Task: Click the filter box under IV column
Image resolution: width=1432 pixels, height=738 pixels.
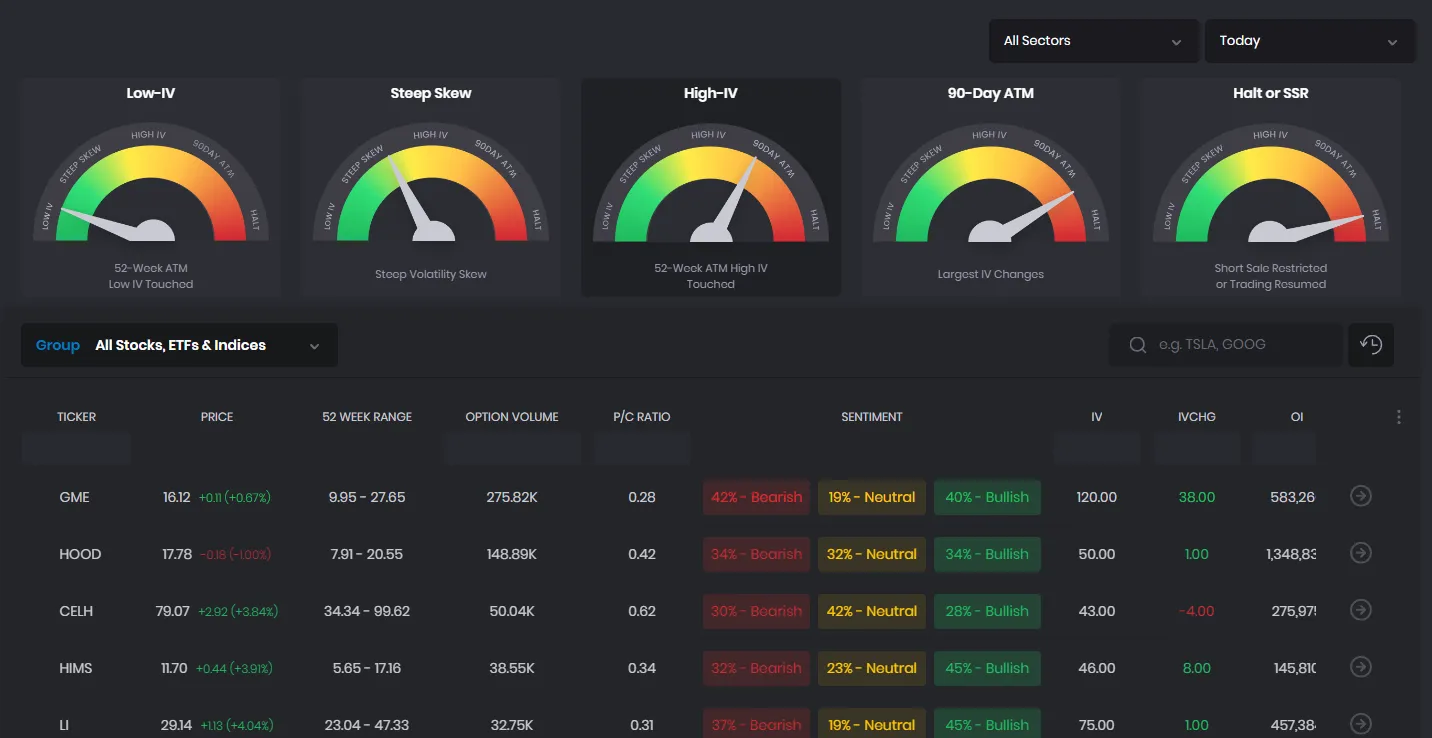Action: coord(1097,449)
